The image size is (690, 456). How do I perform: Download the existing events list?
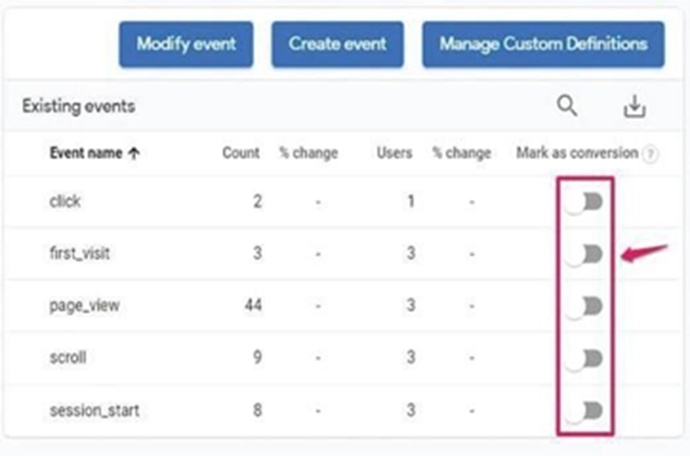tap(635, 107)
